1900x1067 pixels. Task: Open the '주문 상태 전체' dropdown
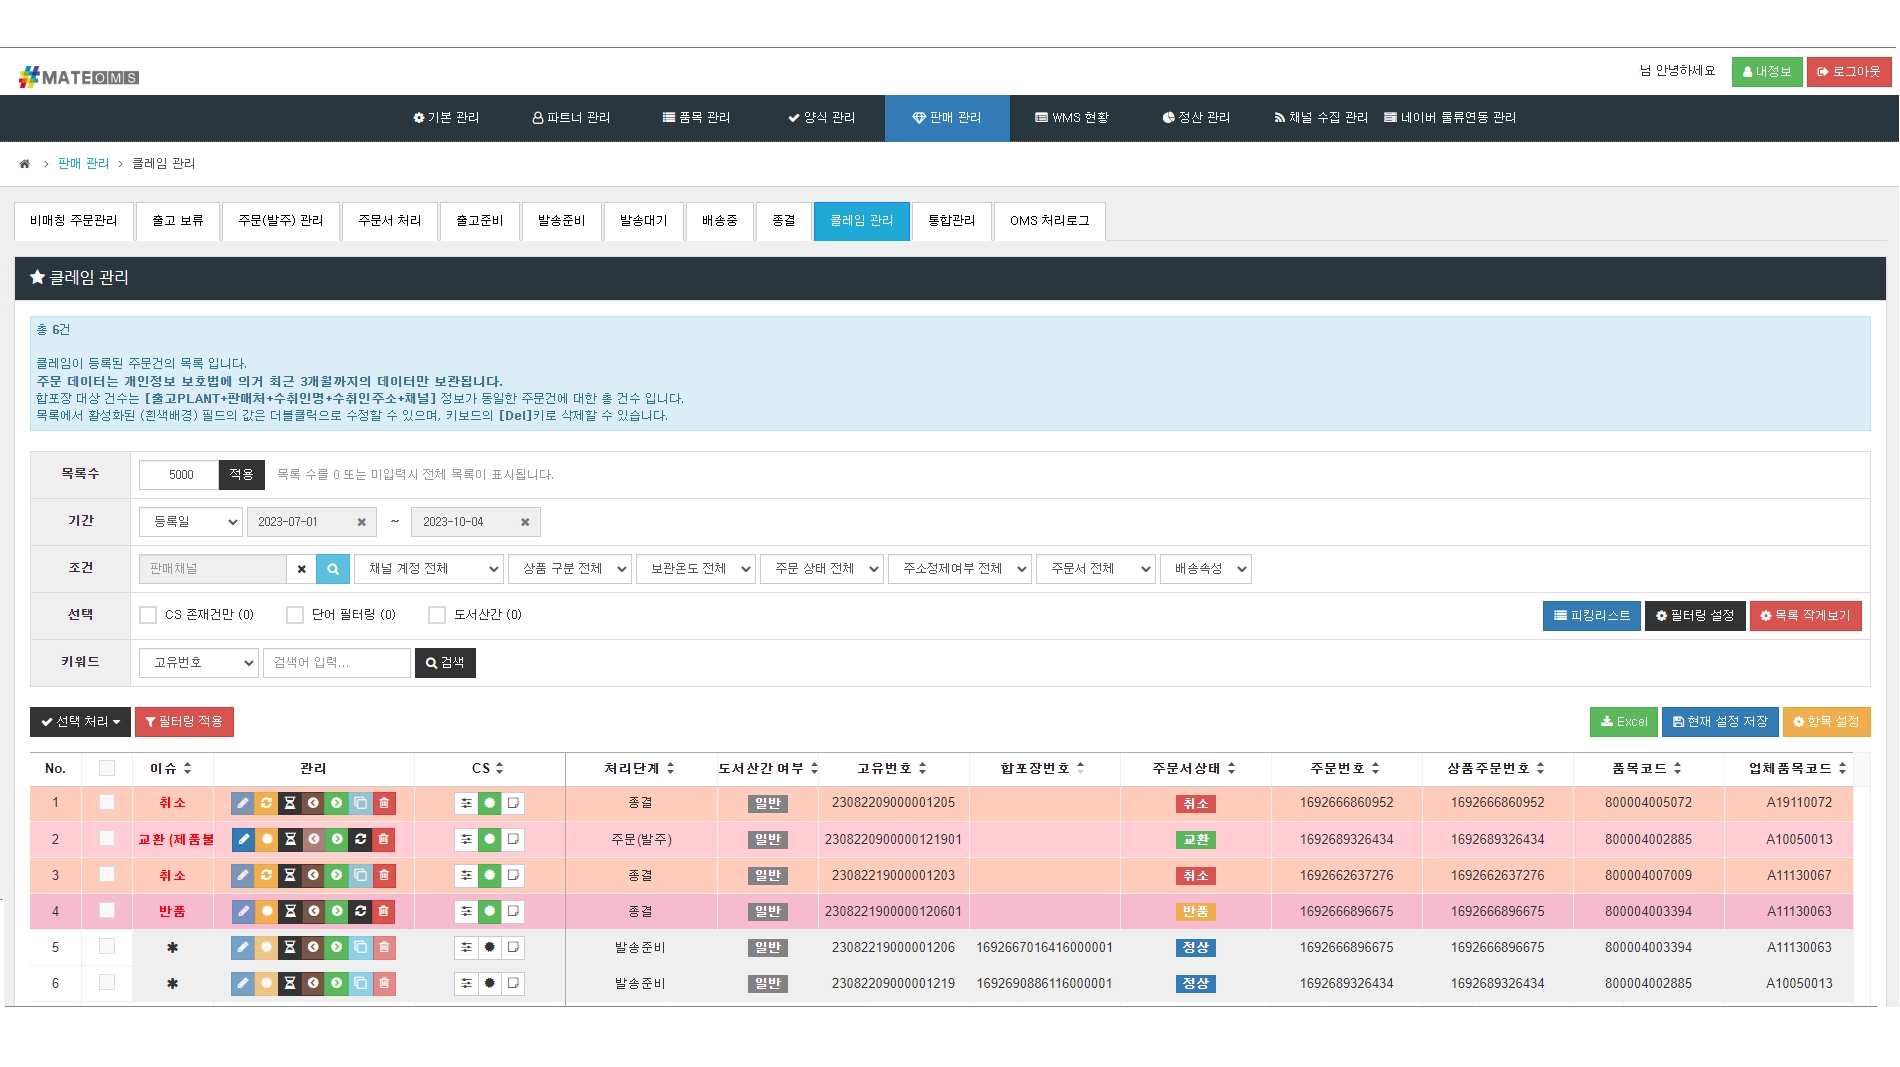point(822,569)
